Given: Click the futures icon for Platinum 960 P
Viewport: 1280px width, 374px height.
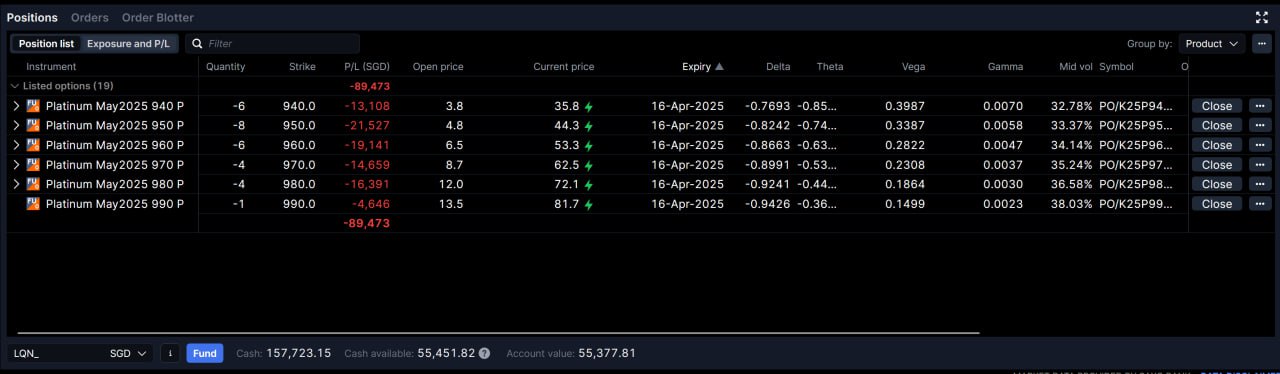Looking at the screenshot, I should [x=33, y=145].
